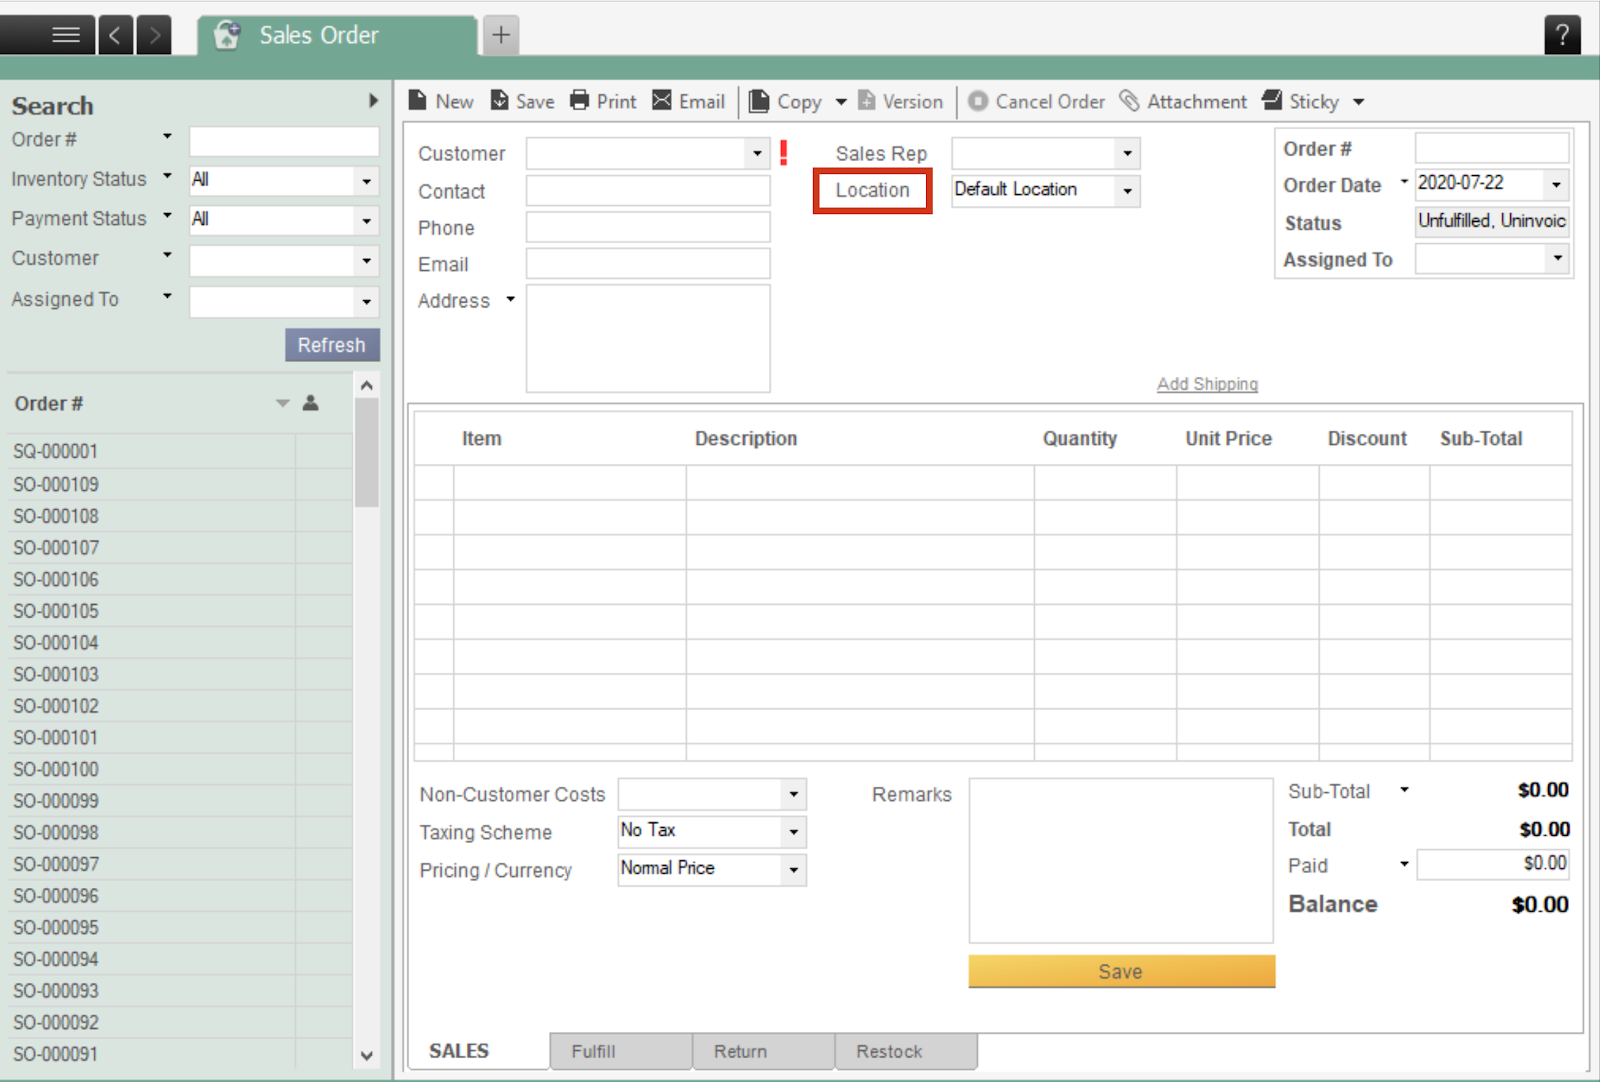Add a new tab with the plus button

click(x=501, y=35)
